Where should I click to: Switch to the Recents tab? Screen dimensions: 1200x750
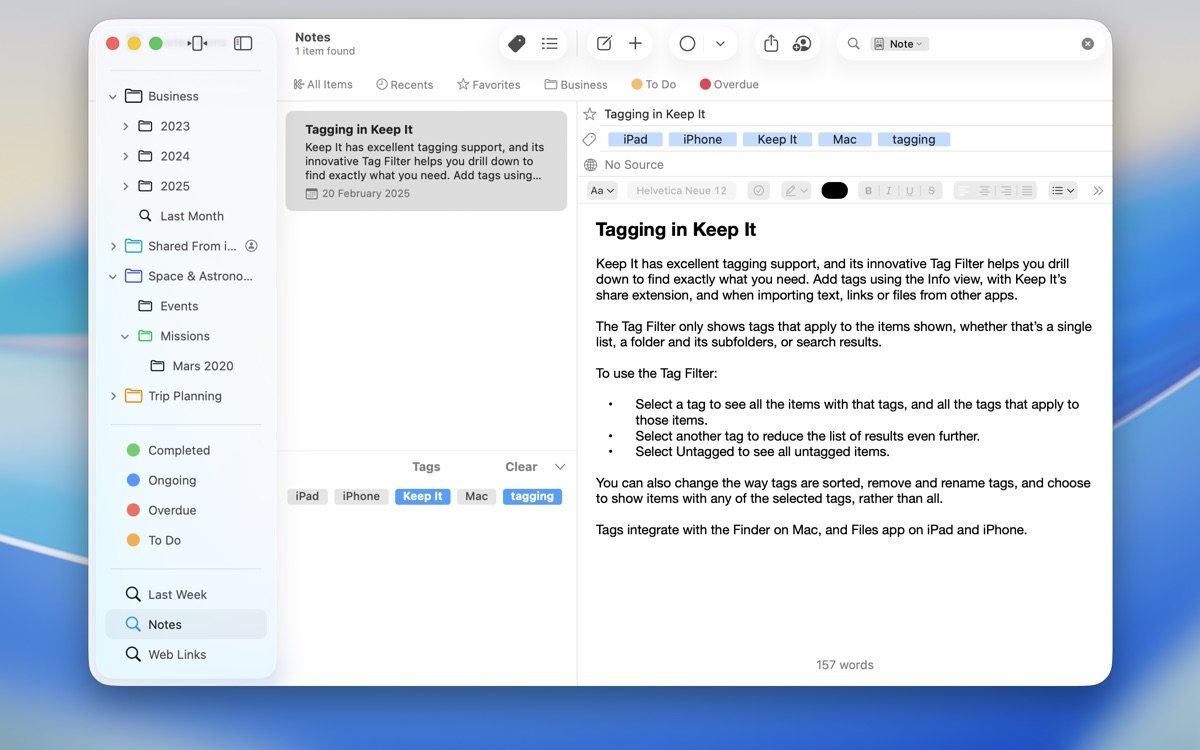(x=405, y=85)
